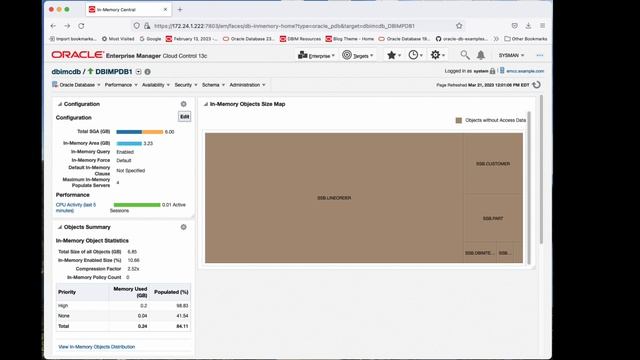The height and width of the screenshot is (360, 640).
Task: Select the None priority row
Action: point(123,316)
